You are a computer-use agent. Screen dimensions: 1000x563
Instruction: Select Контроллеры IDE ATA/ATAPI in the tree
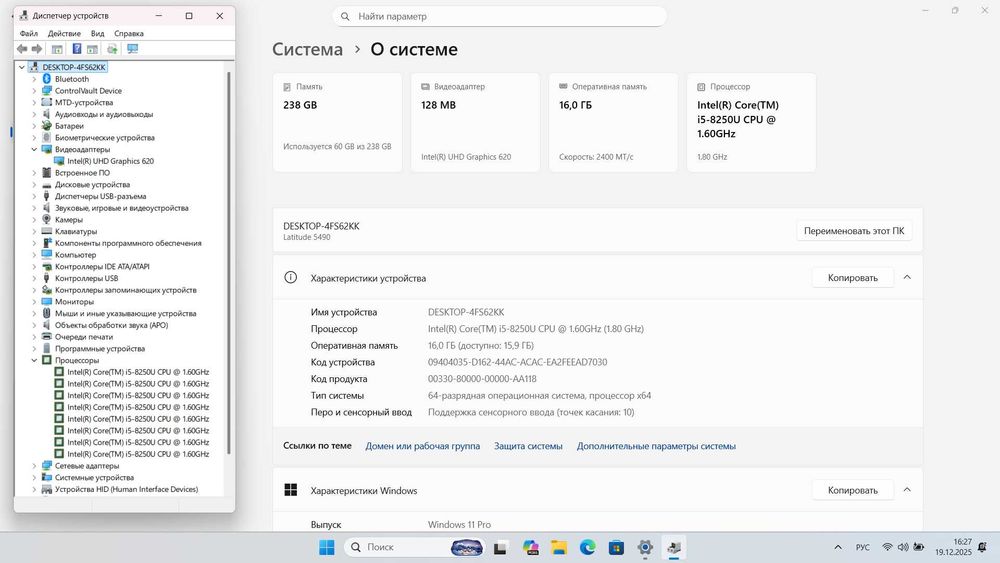[x=102, y=267]
